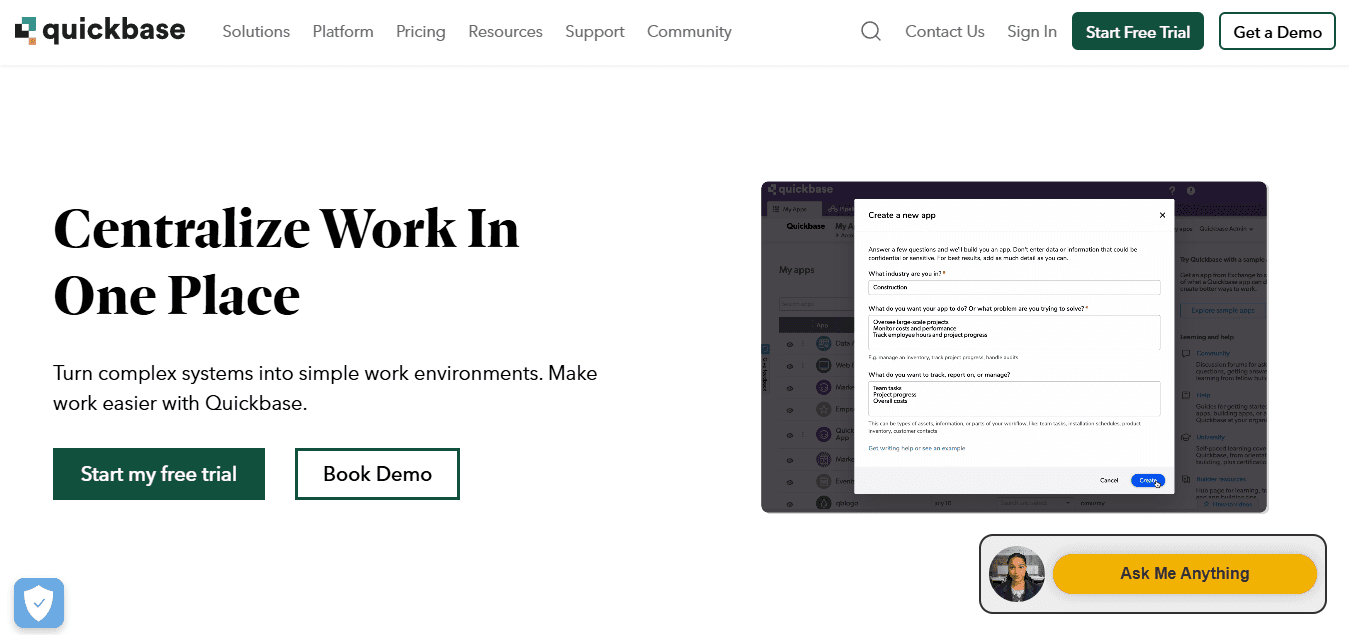
Task: Click the Sign In link
Action: pos(1032,32)
